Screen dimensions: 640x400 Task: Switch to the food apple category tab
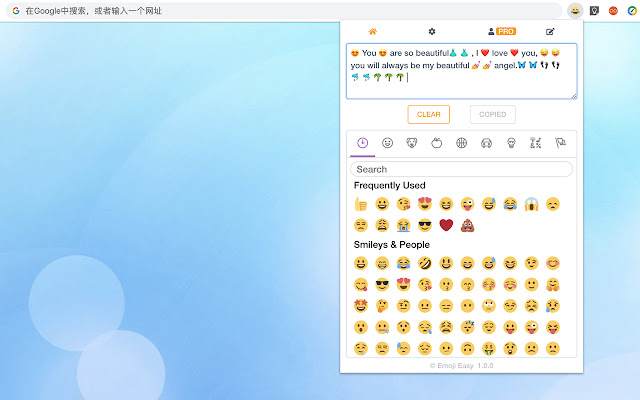(437, 143)
